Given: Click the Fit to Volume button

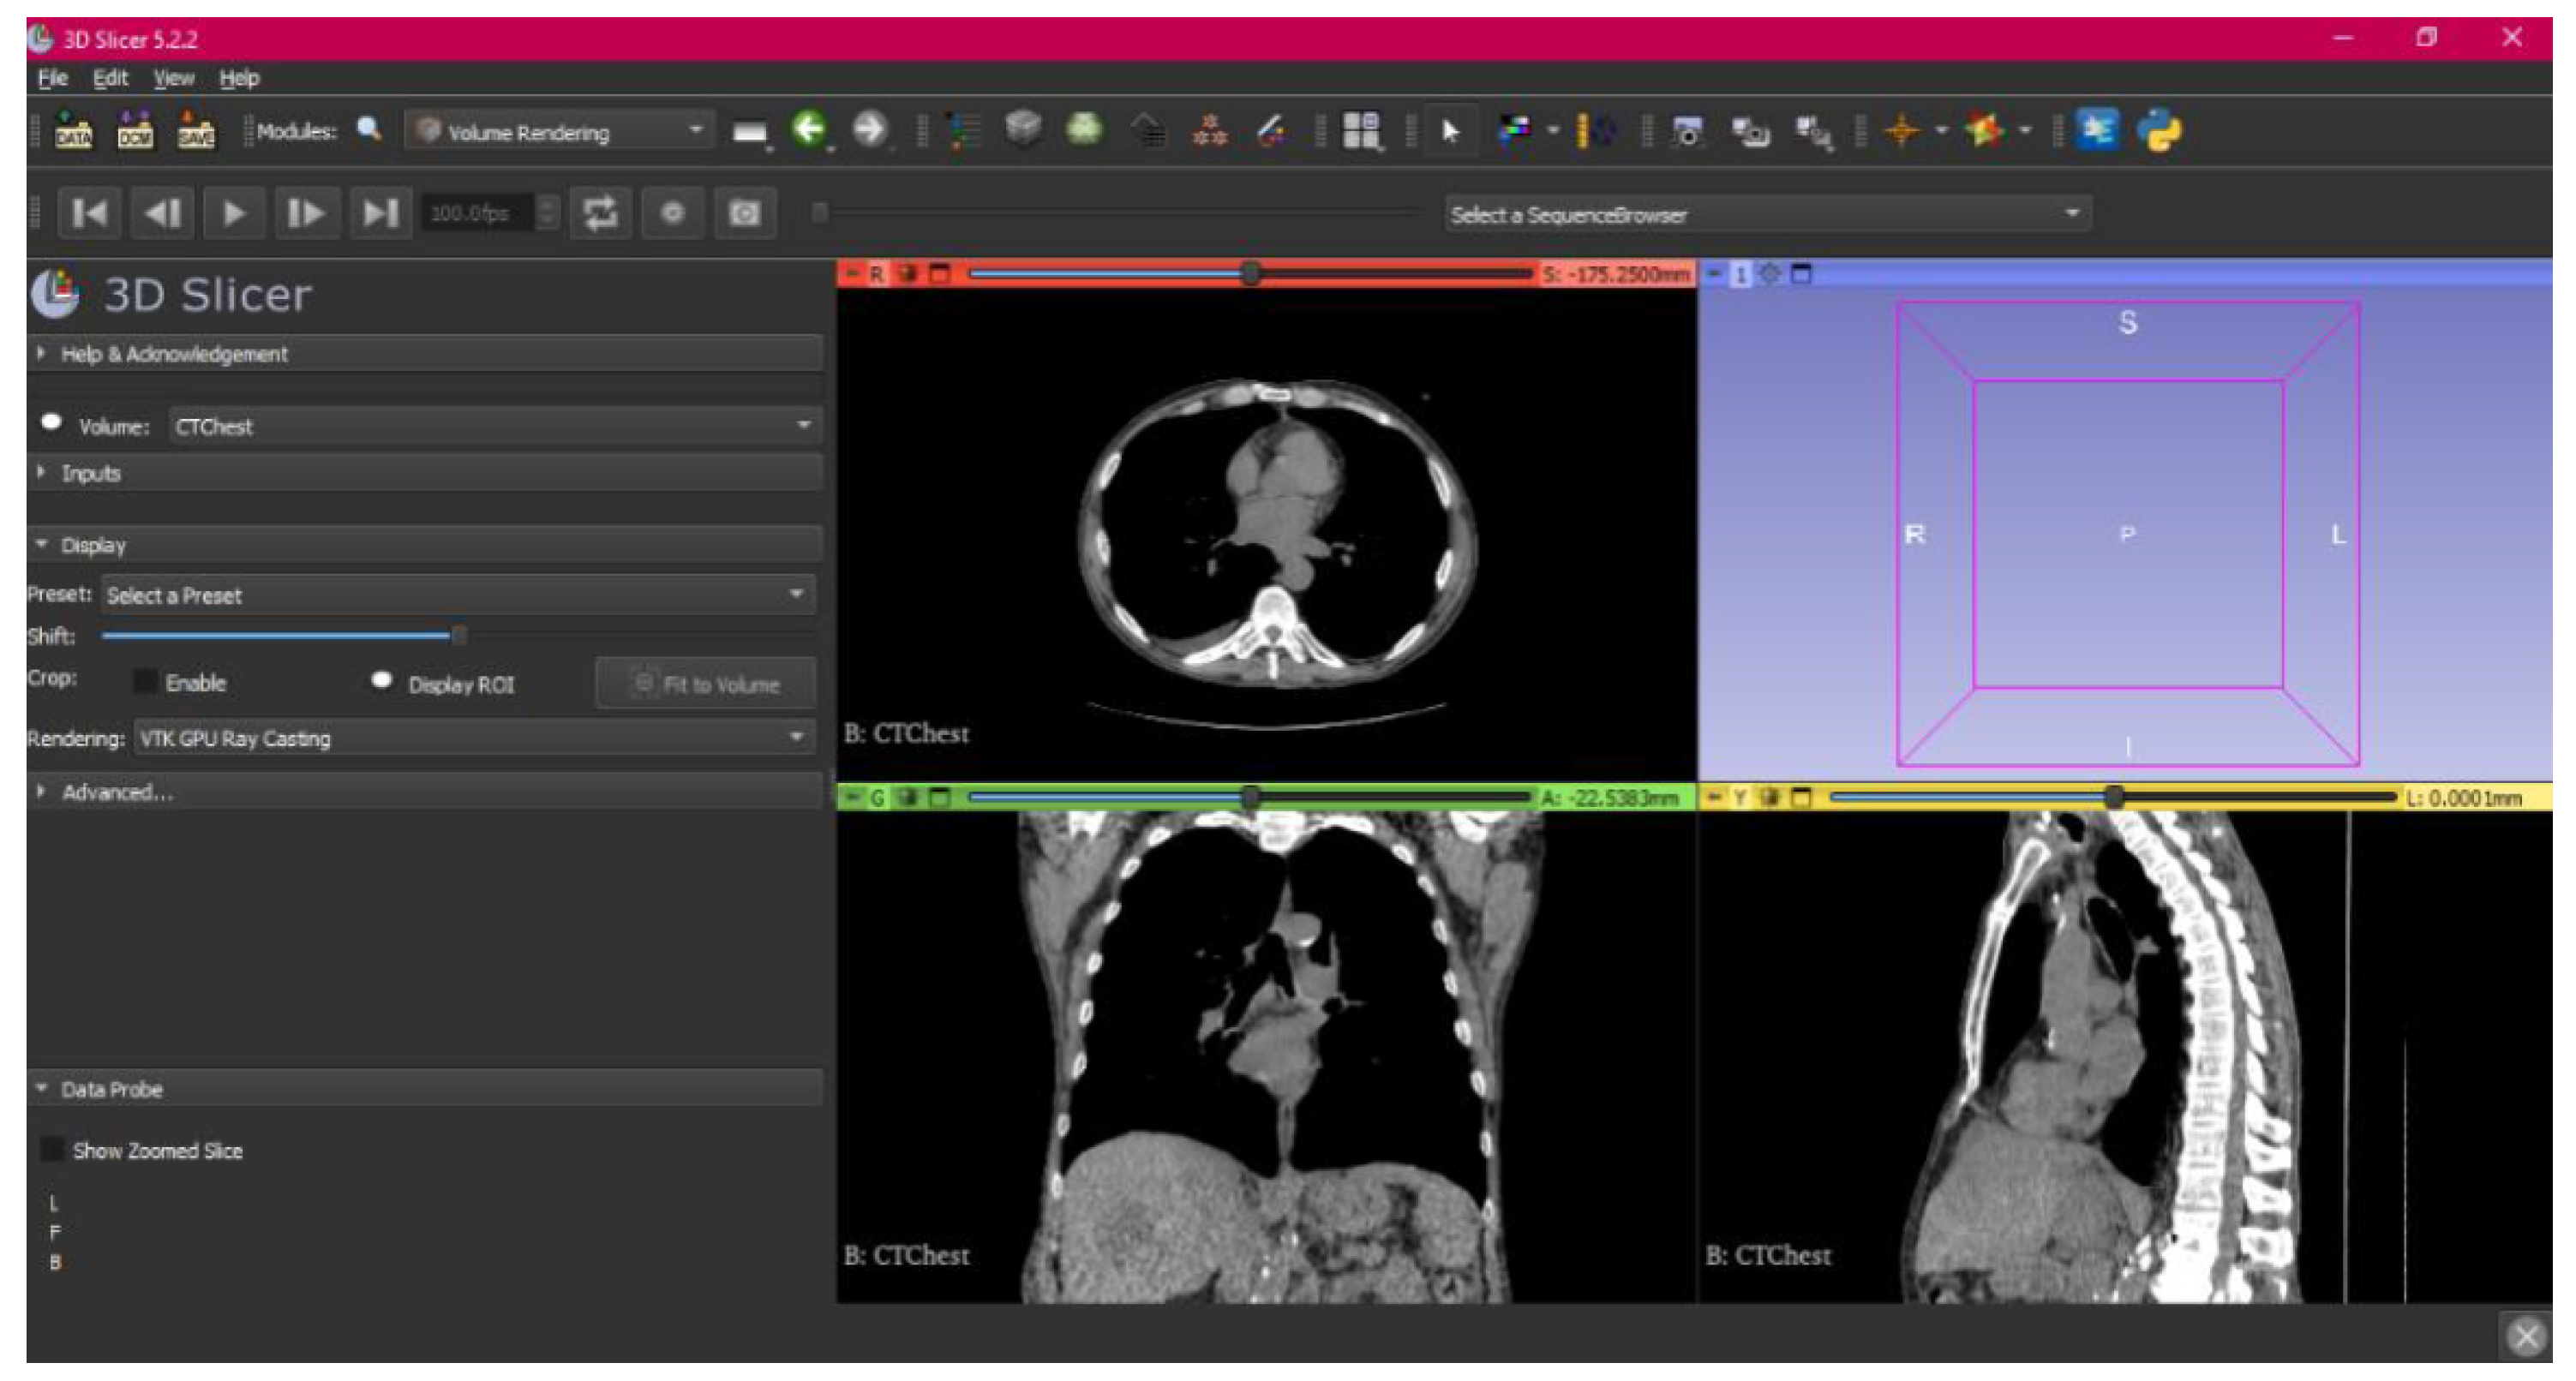Looking at the screenshot, I should (x=706, y=684).
